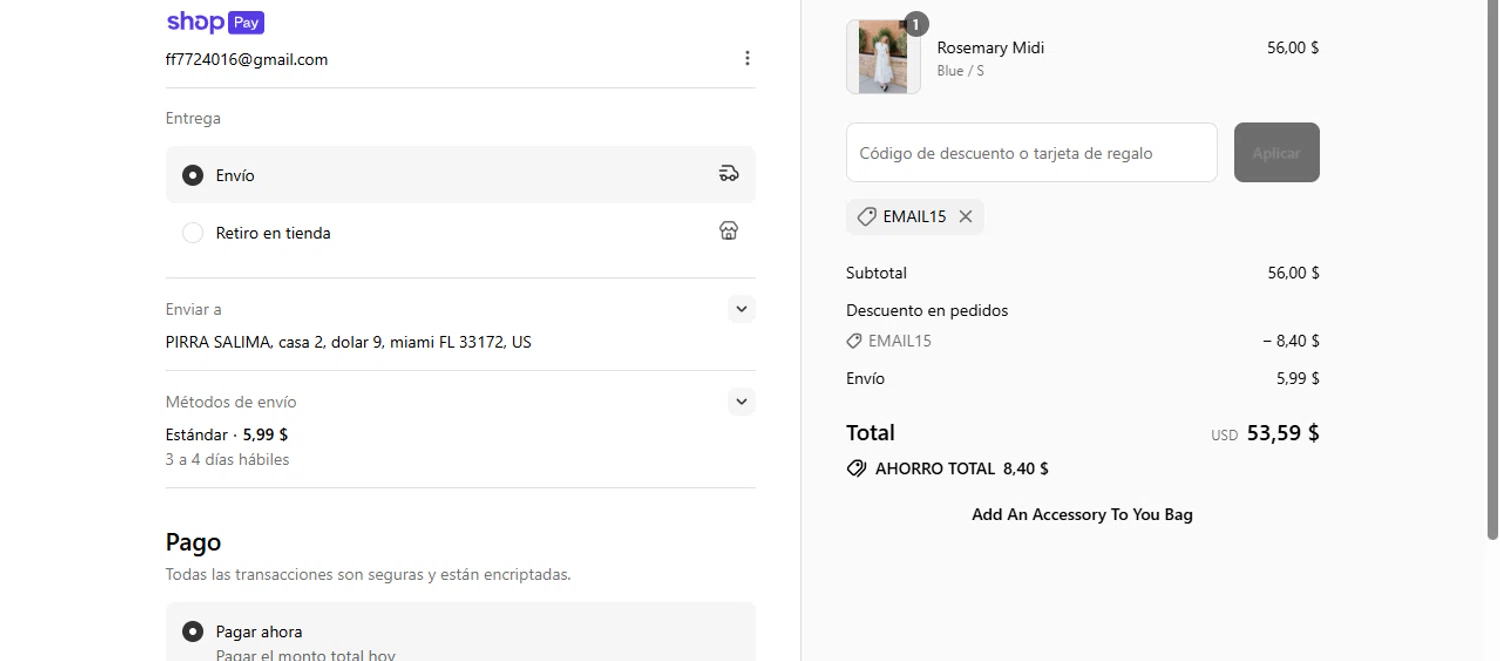Open the three-dot account options menu

747,58
